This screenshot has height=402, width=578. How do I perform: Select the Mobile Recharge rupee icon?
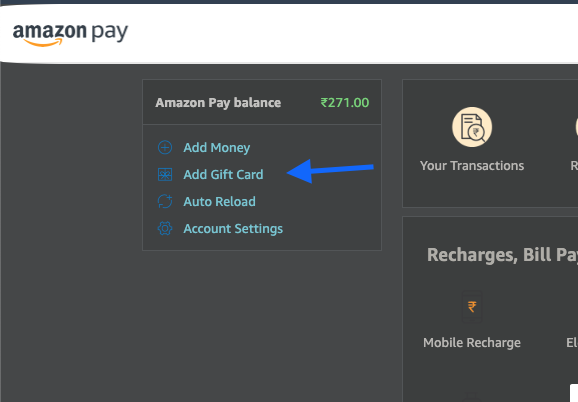coord(472,307)
